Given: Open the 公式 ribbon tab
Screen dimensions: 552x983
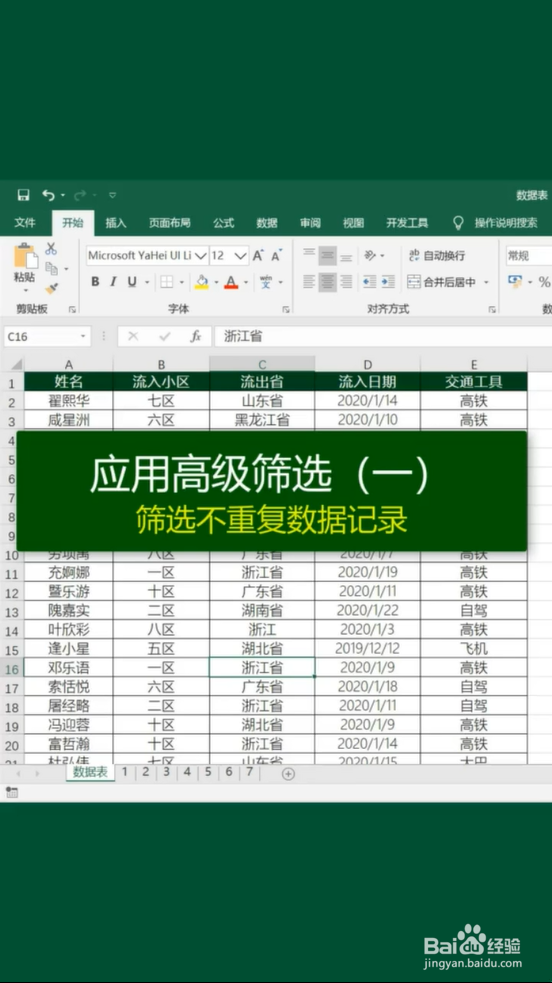Looking at the screenshot, I should 223,223.
